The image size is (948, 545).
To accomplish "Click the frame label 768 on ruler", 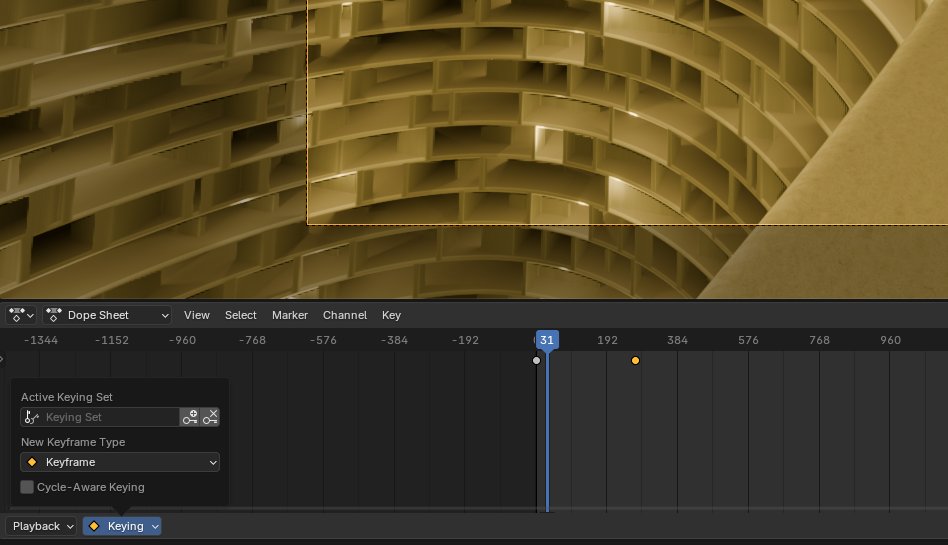I will click(819, 340).
